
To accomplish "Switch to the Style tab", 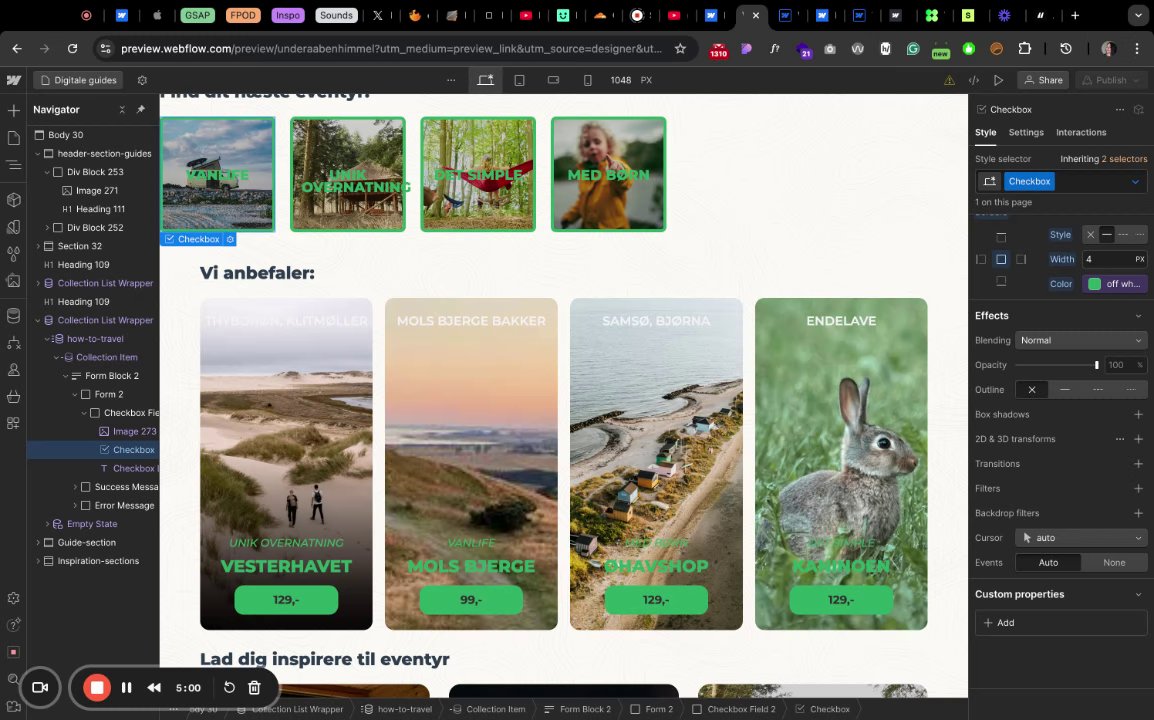I will 985,133.
